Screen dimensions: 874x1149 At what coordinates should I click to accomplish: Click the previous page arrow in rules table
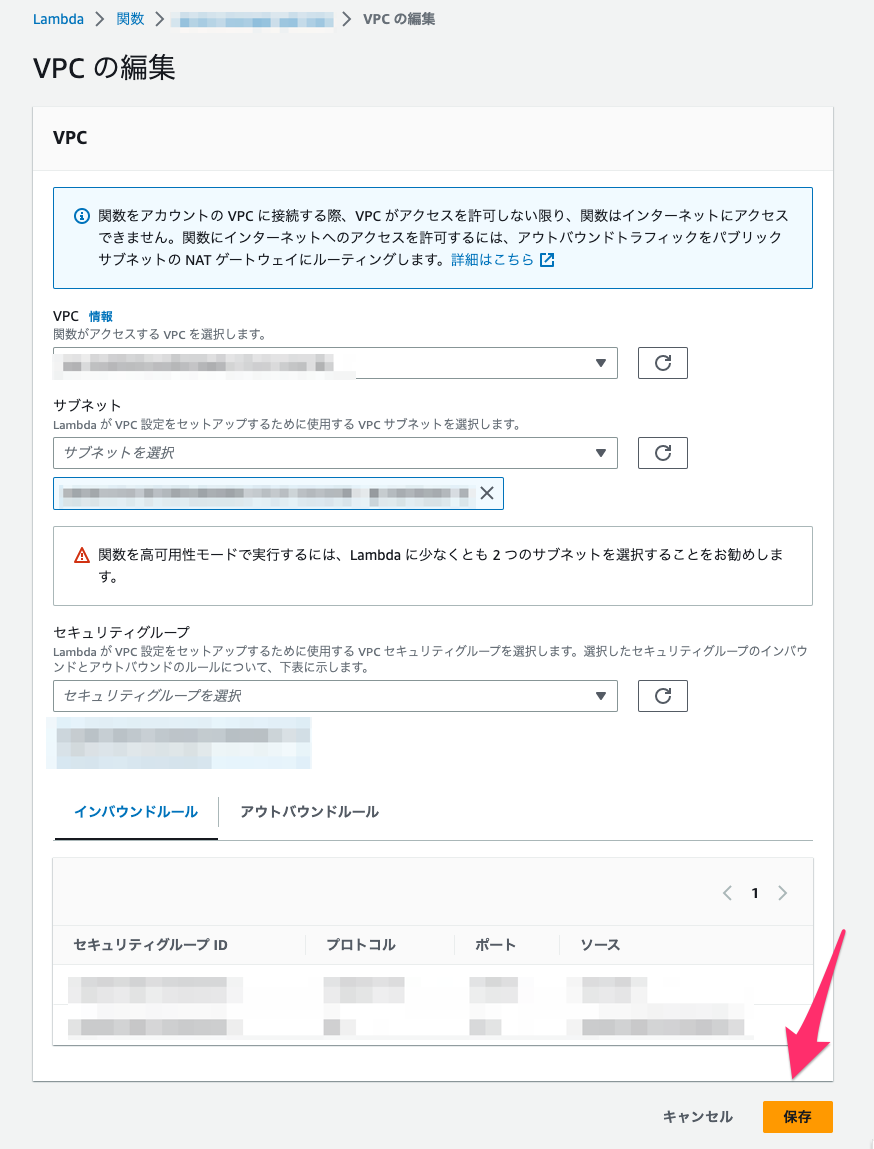727,892
